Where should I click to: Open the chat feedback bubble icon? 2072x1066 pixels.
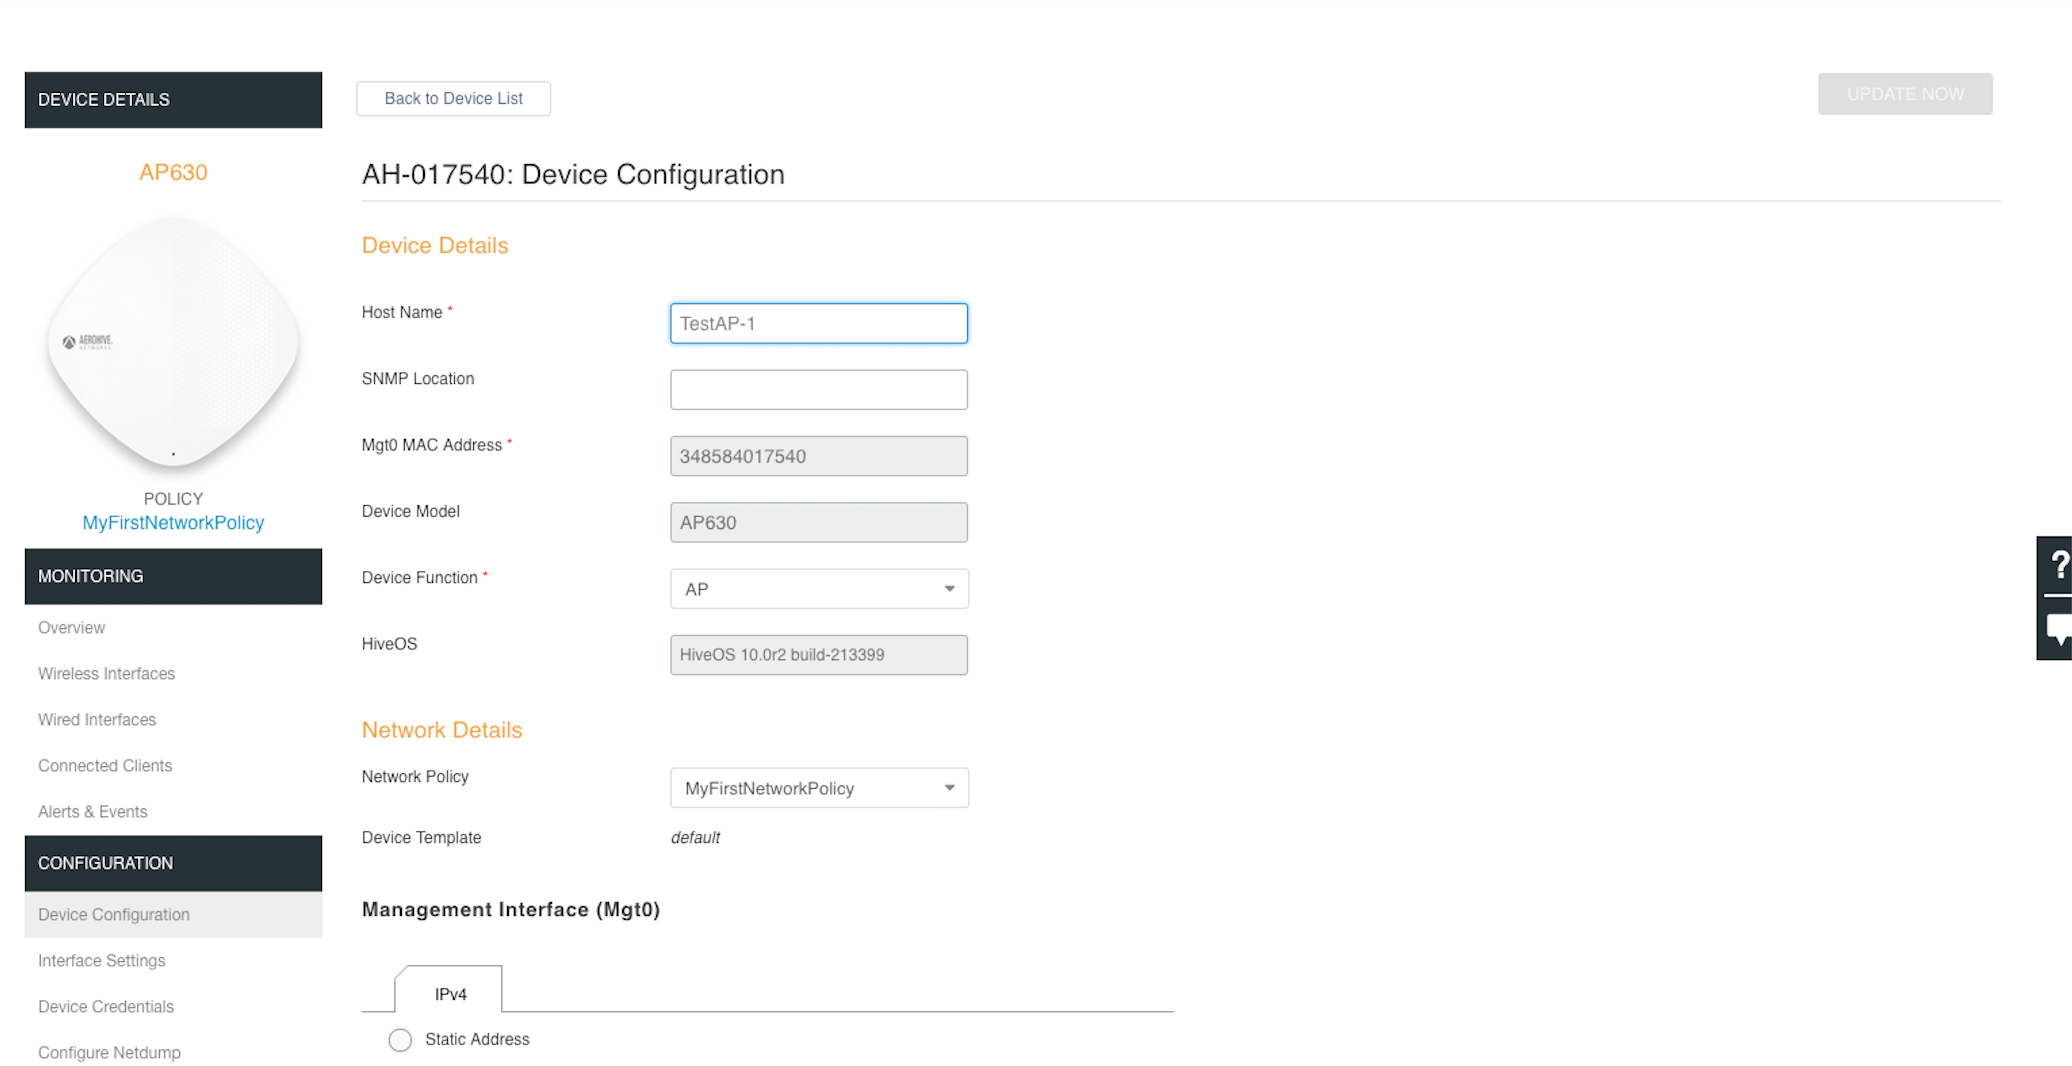(2058, 629)
